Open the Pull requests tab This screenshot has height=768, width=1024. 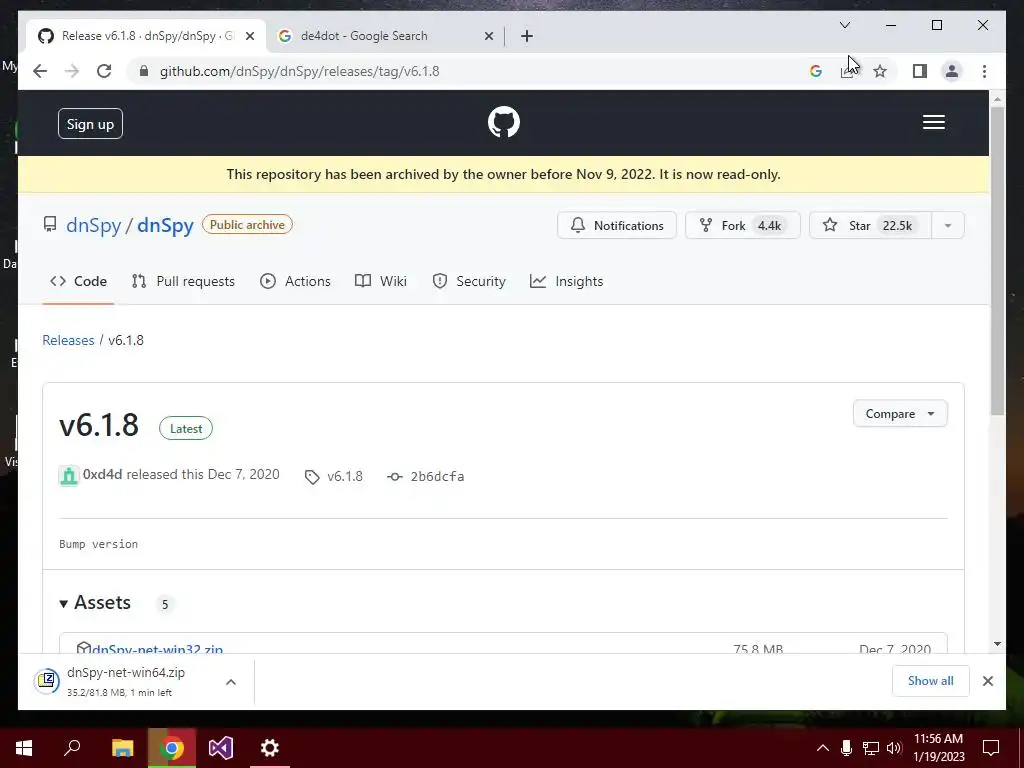183,281
